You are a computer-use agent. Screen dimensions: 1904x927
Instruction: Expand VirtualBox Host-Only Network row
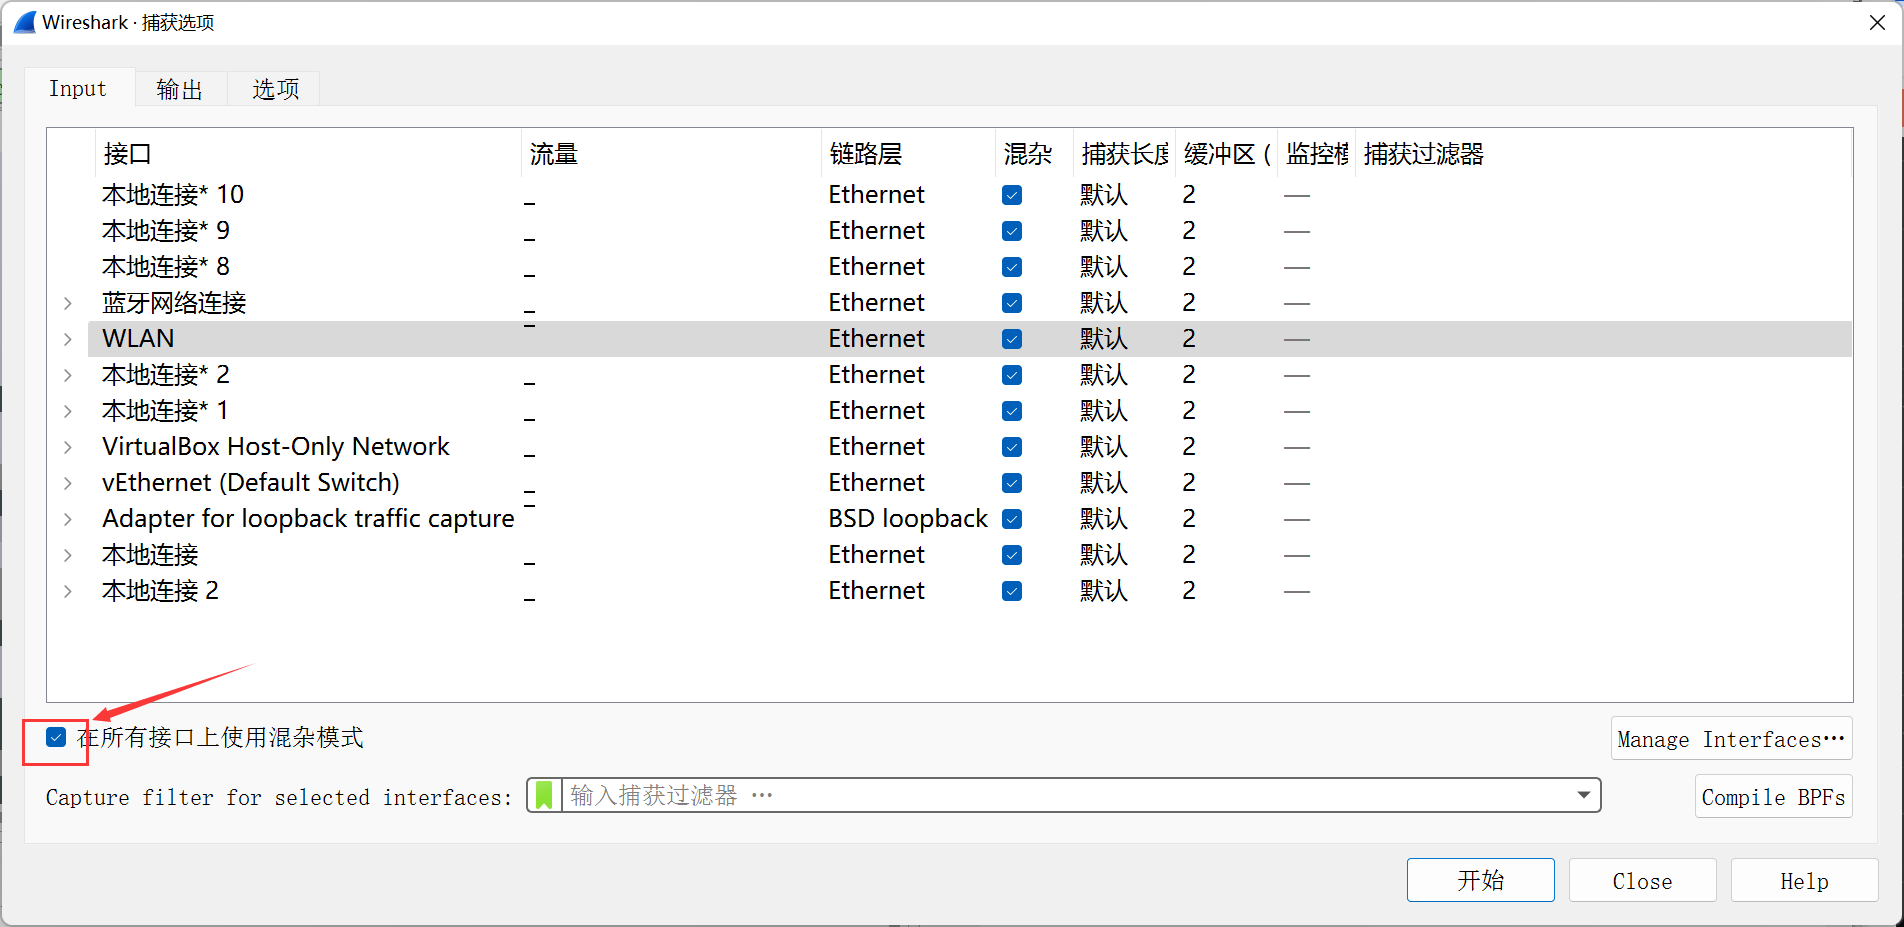click(x=68, y=447)
